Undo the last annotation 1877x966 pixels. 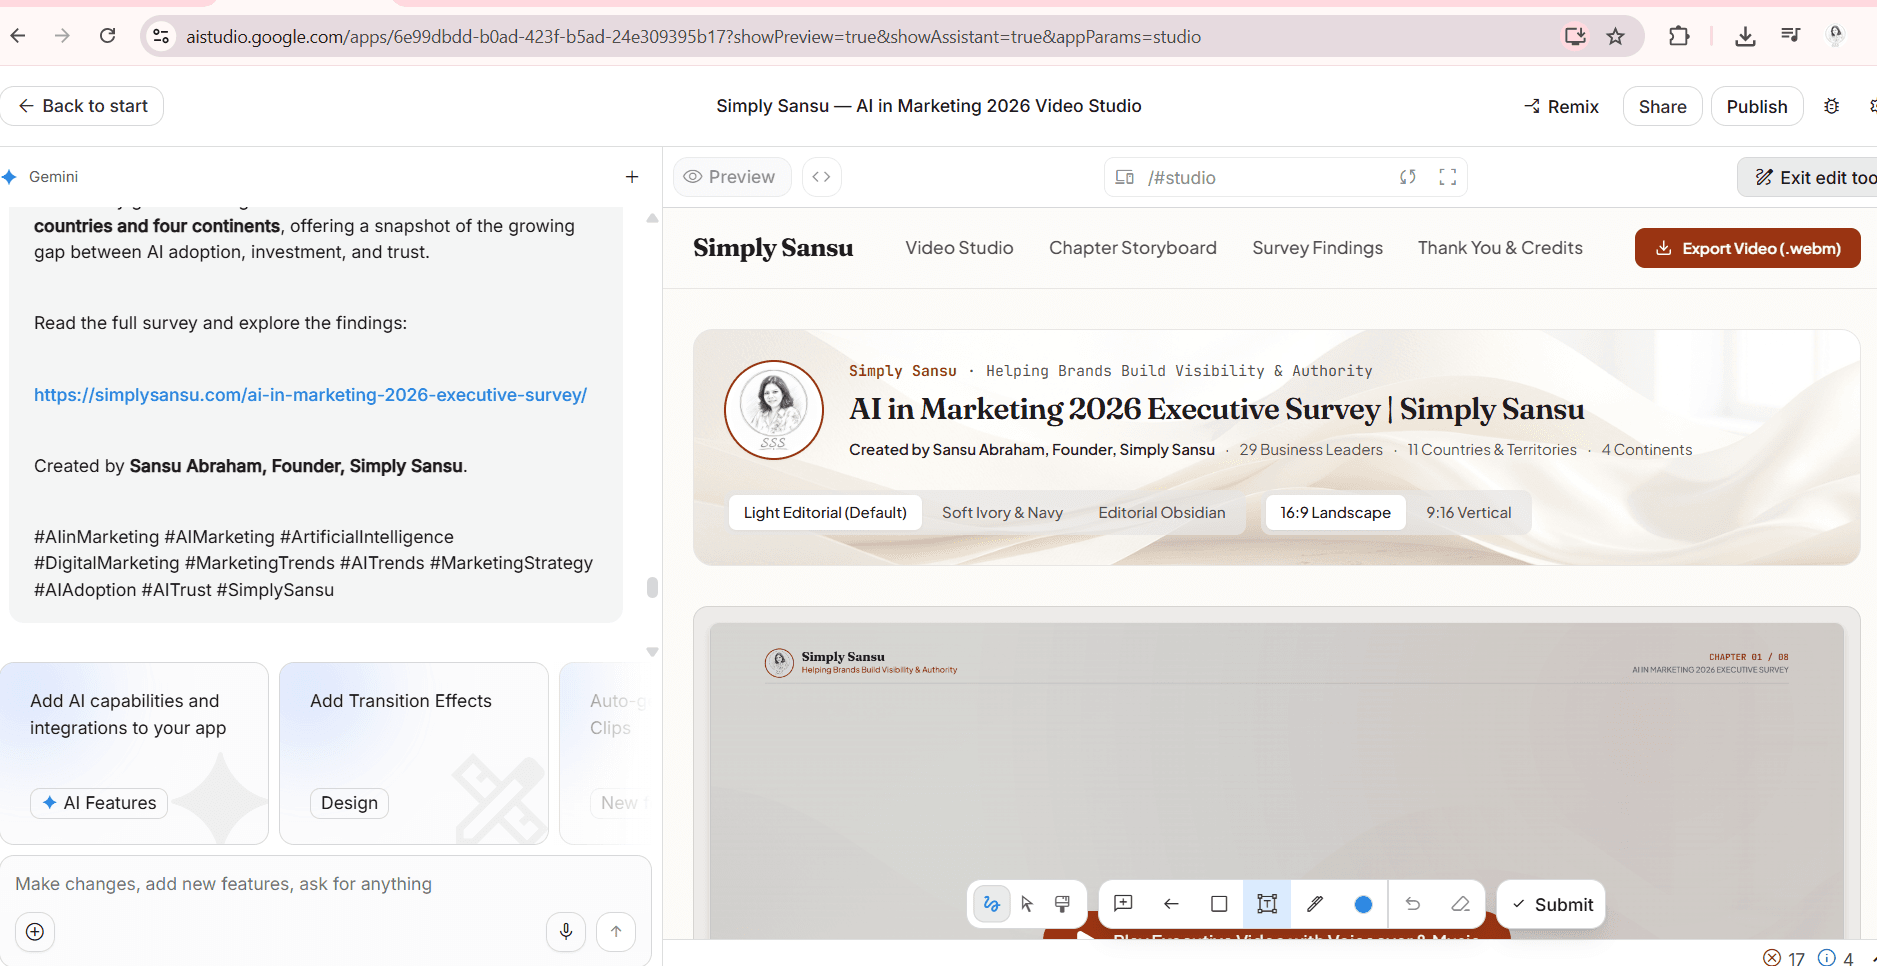coord(1412,904)
